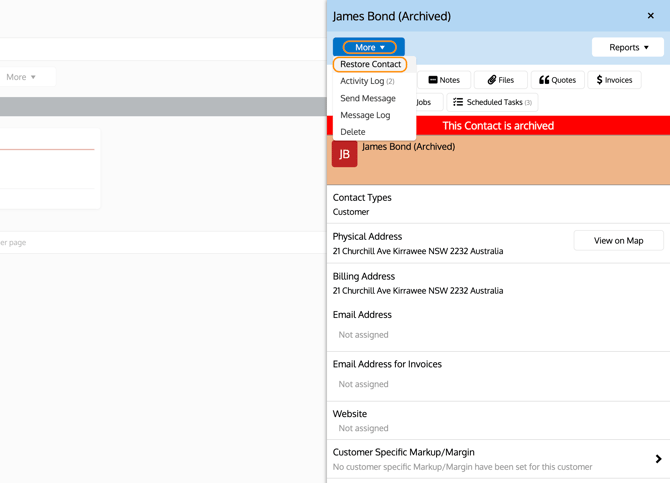This screenshot has height=483, width=670.
Task: Select Restore Contact from menu
Action: coord(370,64)
